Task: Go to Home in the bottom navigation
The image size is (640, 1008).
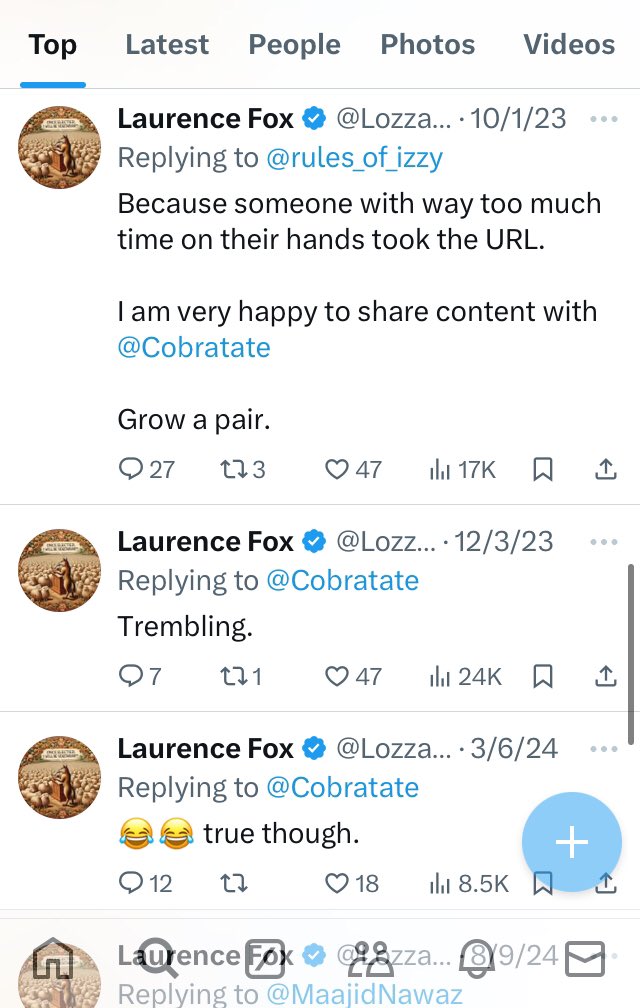Action: (54, 959)
